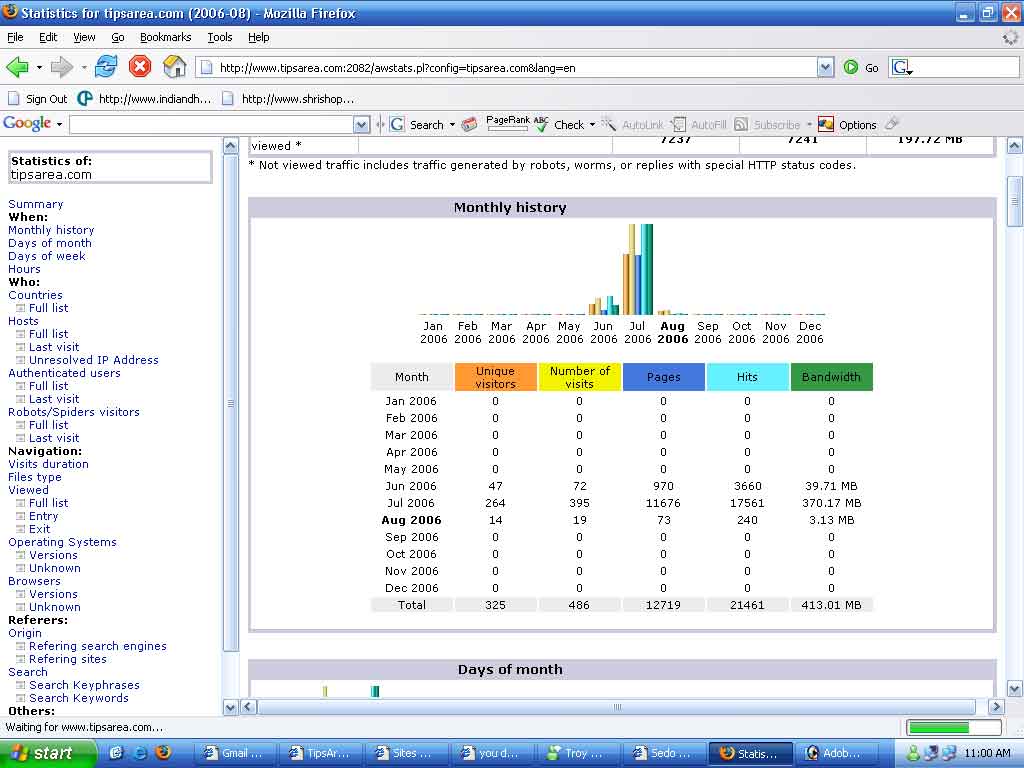Click the Google toolbar Search button
Image resolution: width=1024 pixels, height=768 pixels.
[x=418, y=125]
